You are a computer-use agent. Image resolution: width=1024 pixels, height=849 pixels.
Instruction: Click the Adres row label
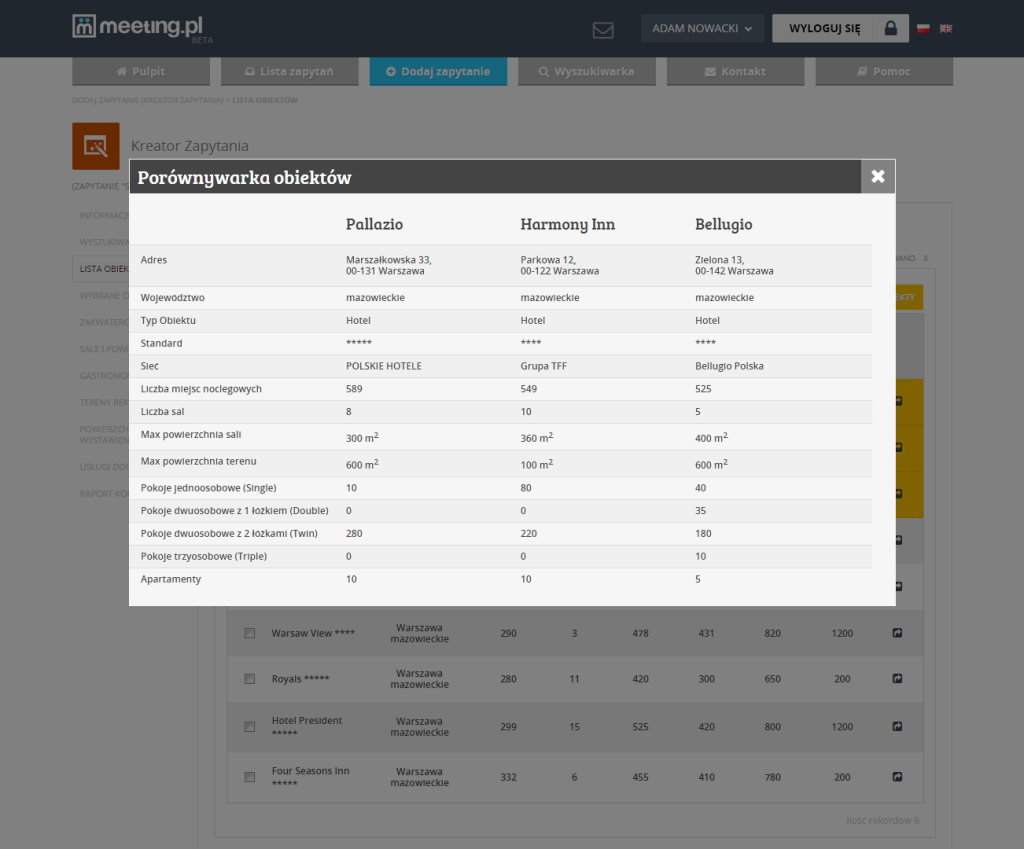click(153, 260)
